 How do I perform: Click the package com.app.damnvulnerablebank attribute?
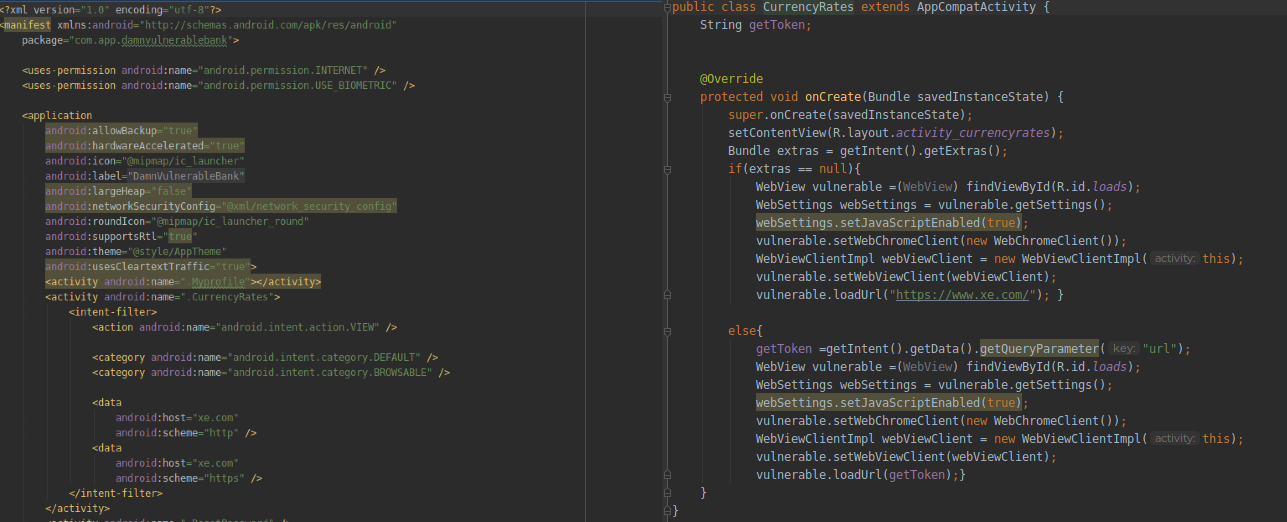pyautogui.click(x=130, y=41)
